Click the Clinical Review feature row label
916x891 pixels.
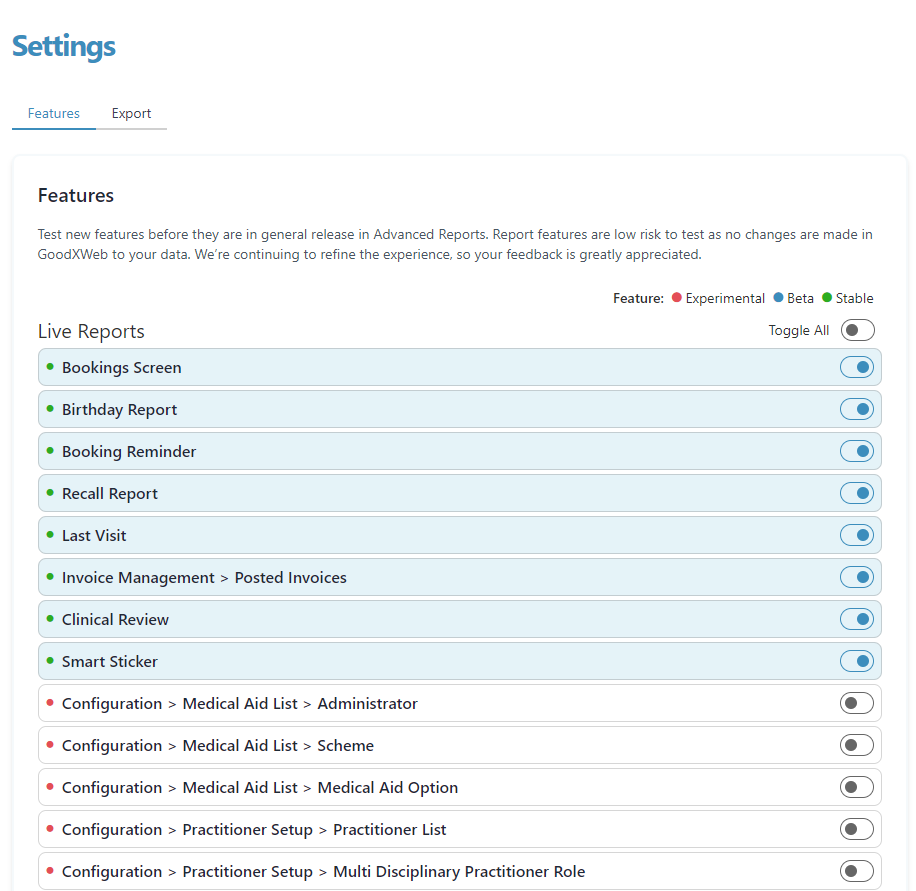point(115,620)
